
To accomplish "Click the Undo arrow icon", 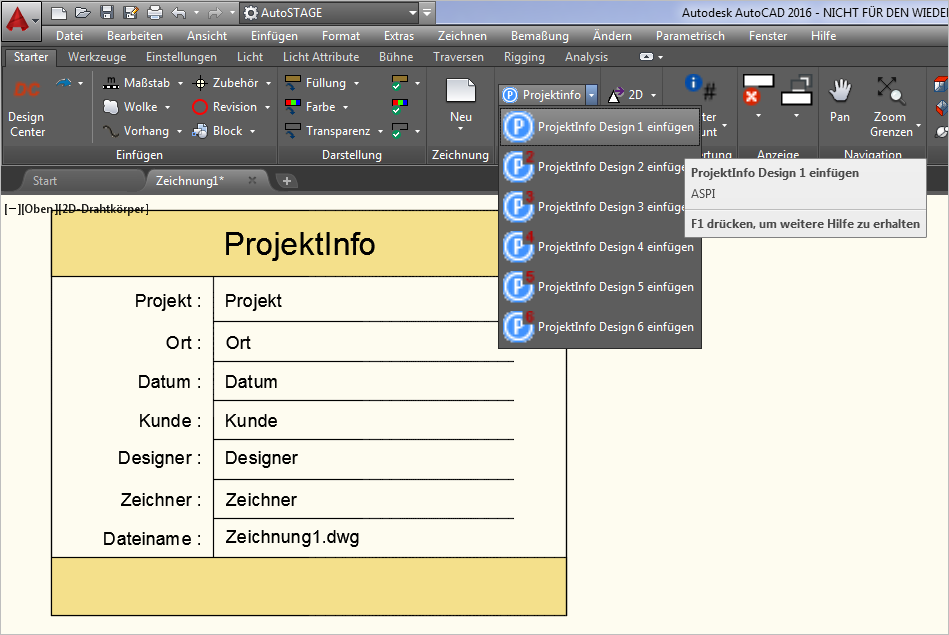I will click(x=178, y=13).
